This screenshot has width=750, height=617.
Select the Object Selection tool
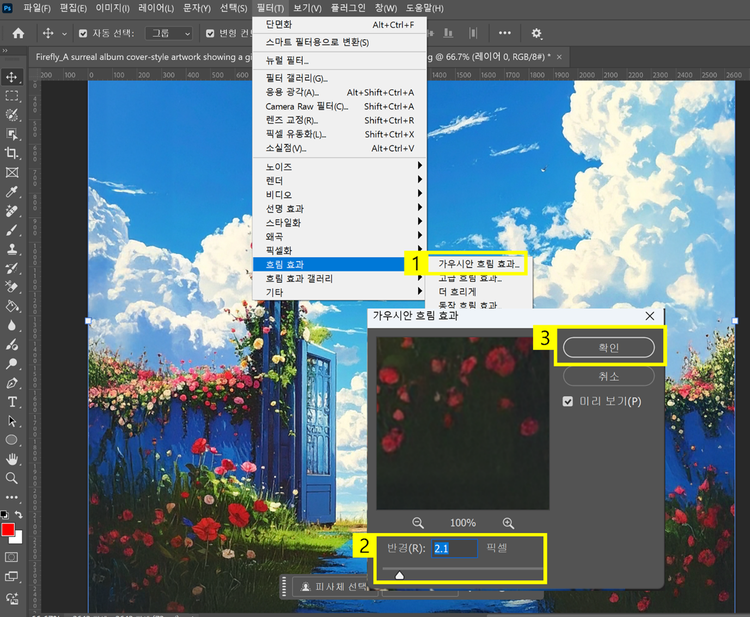11,134
